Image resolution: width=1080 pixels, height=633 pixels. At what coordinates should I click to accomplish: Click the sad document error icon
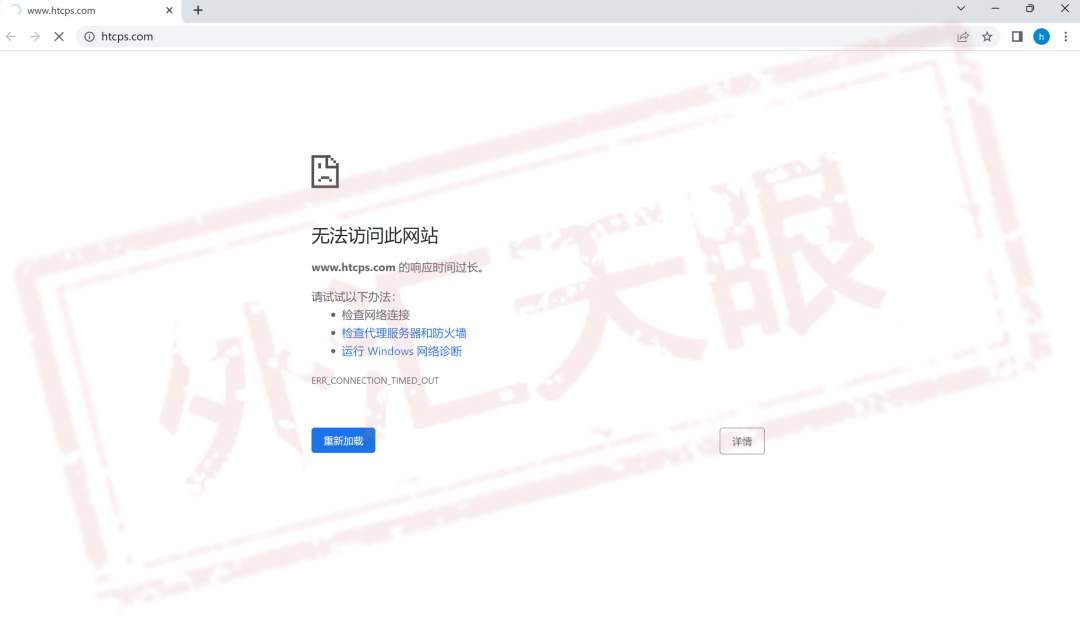[325, 170]
